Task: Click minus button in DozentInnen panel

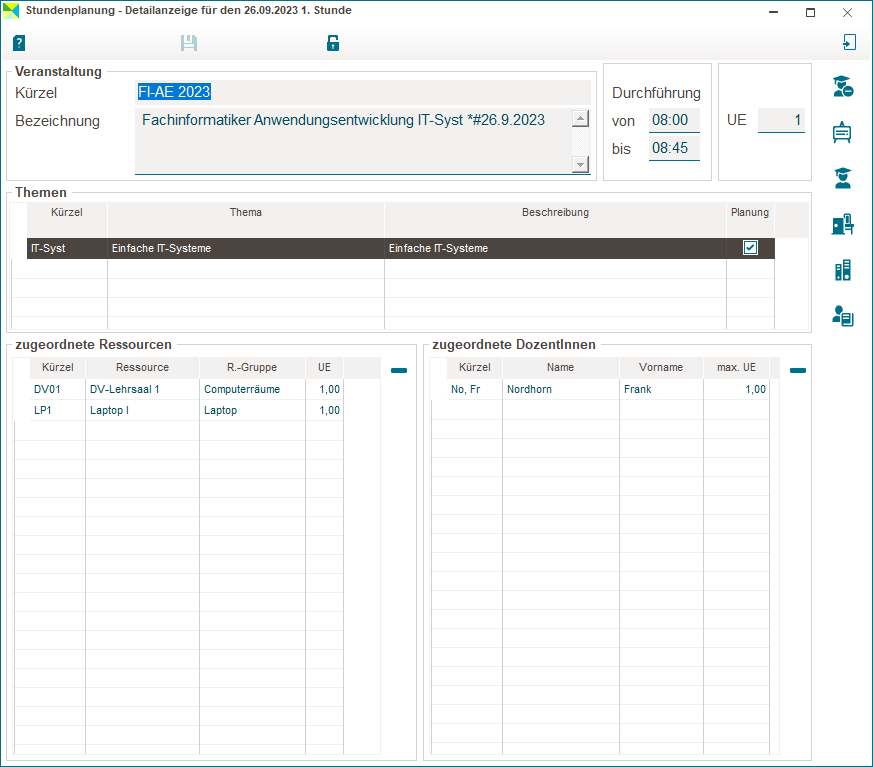Action: (798, 371)
